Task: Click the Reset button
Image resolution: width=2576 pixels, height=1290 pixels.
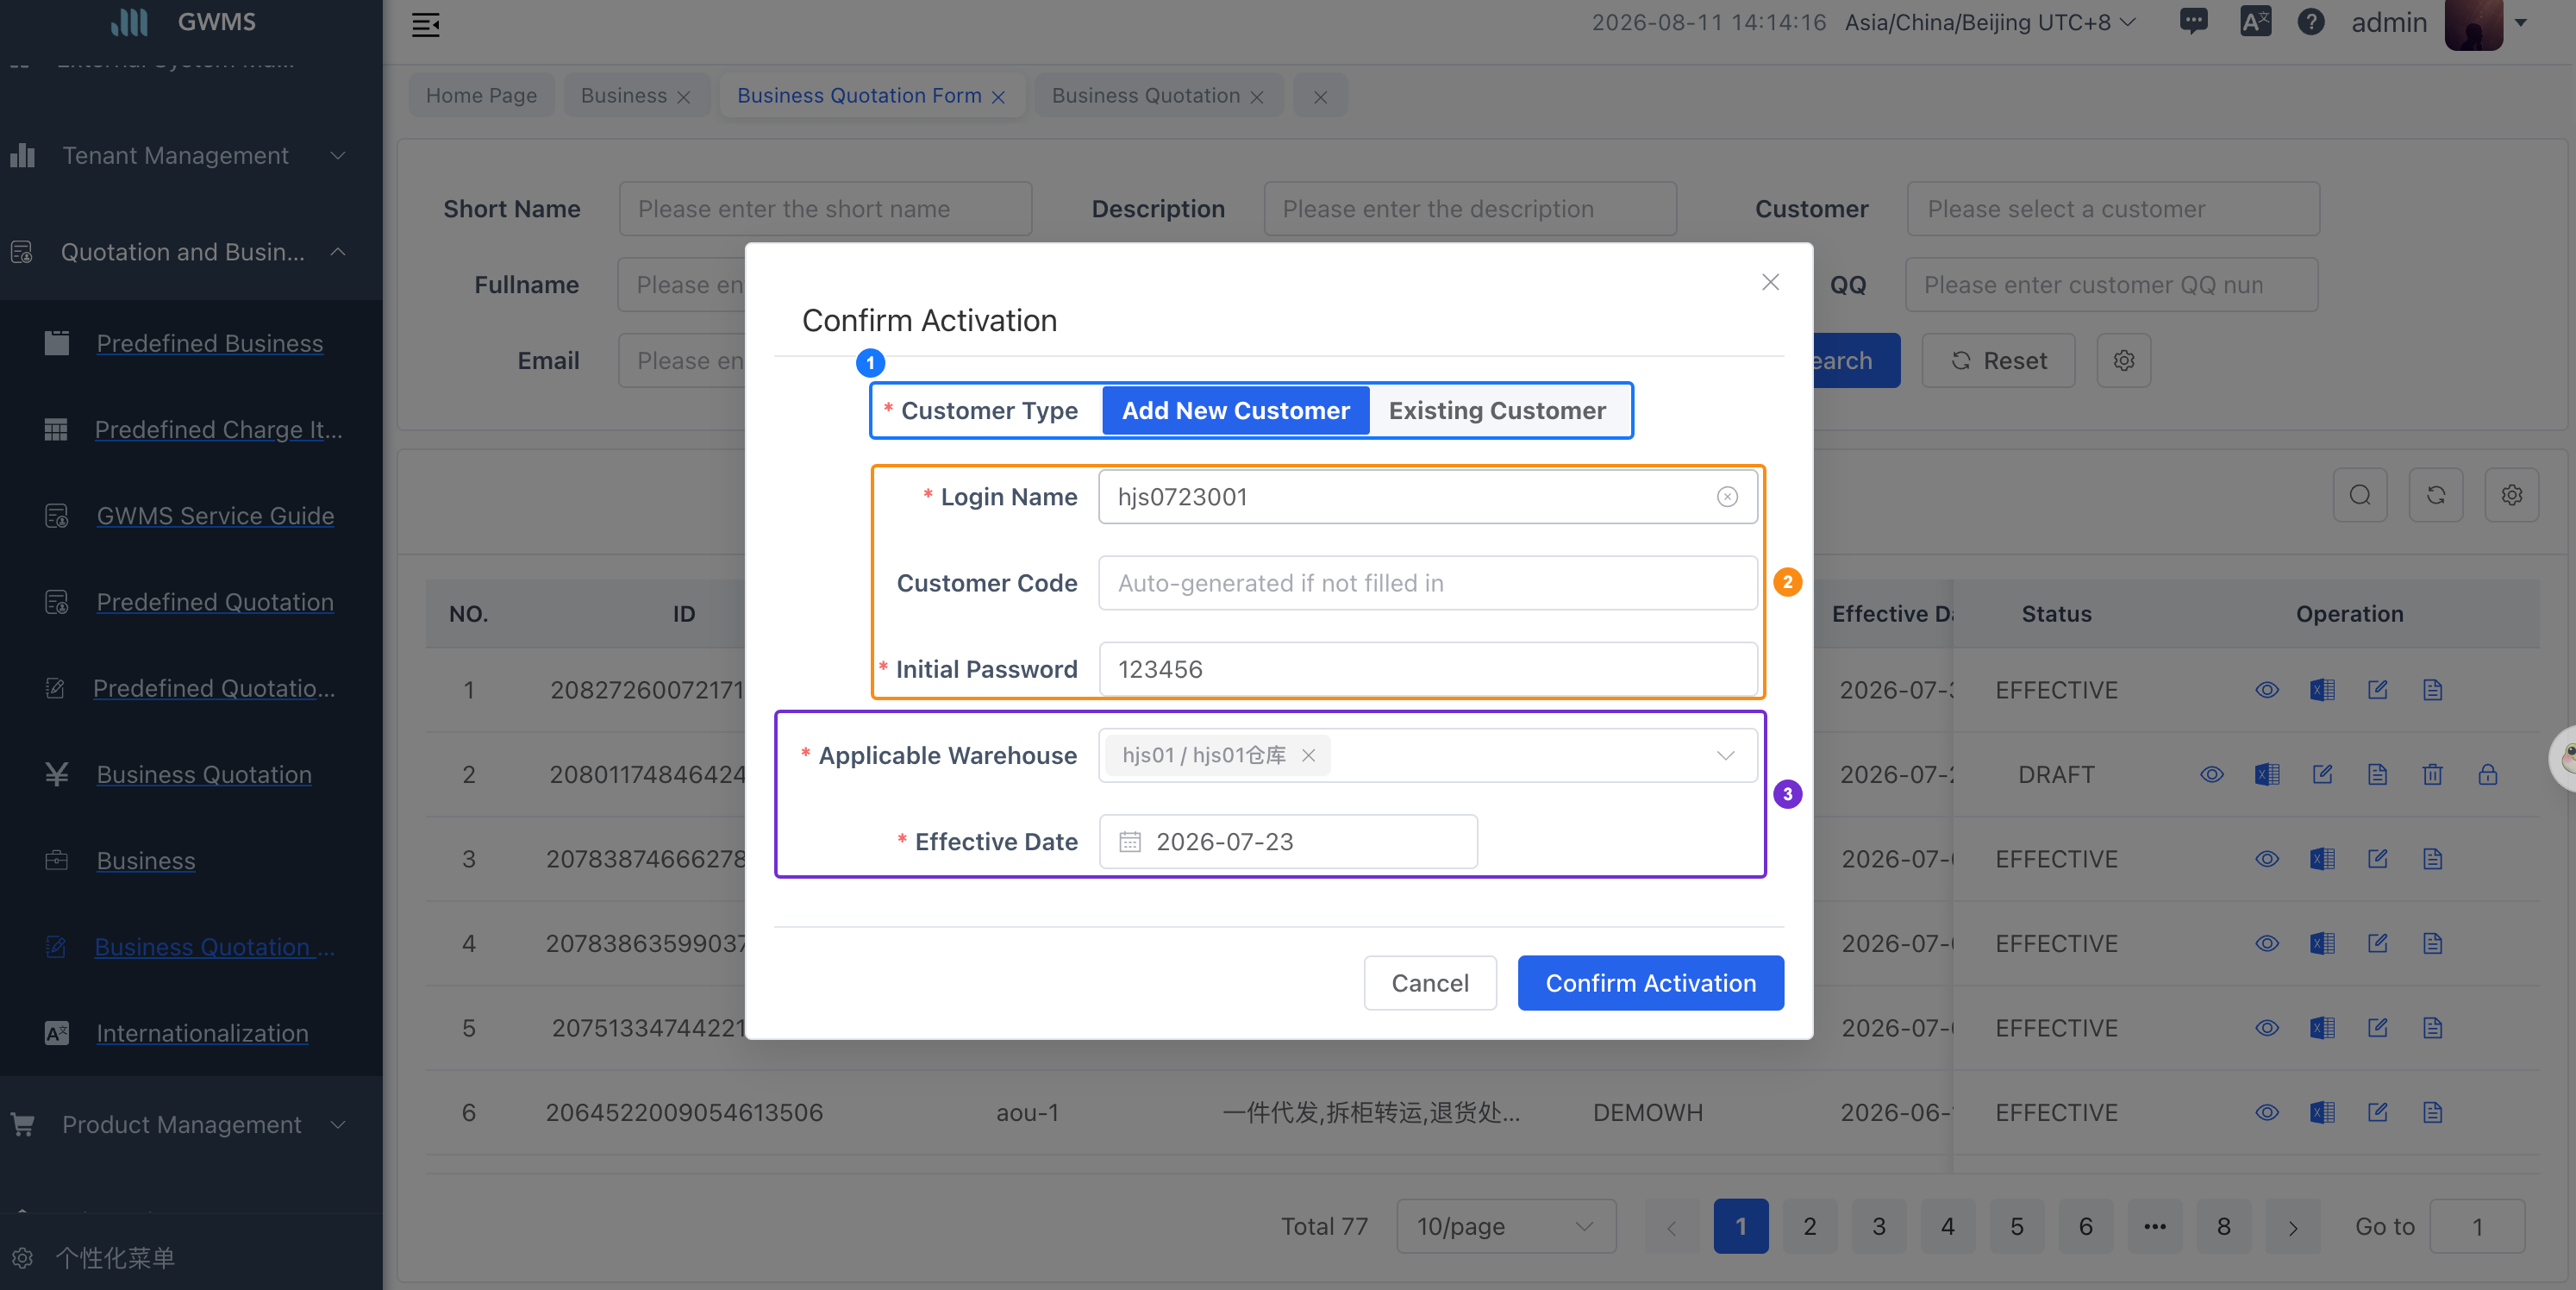Action: click(x=1998, y=360)
